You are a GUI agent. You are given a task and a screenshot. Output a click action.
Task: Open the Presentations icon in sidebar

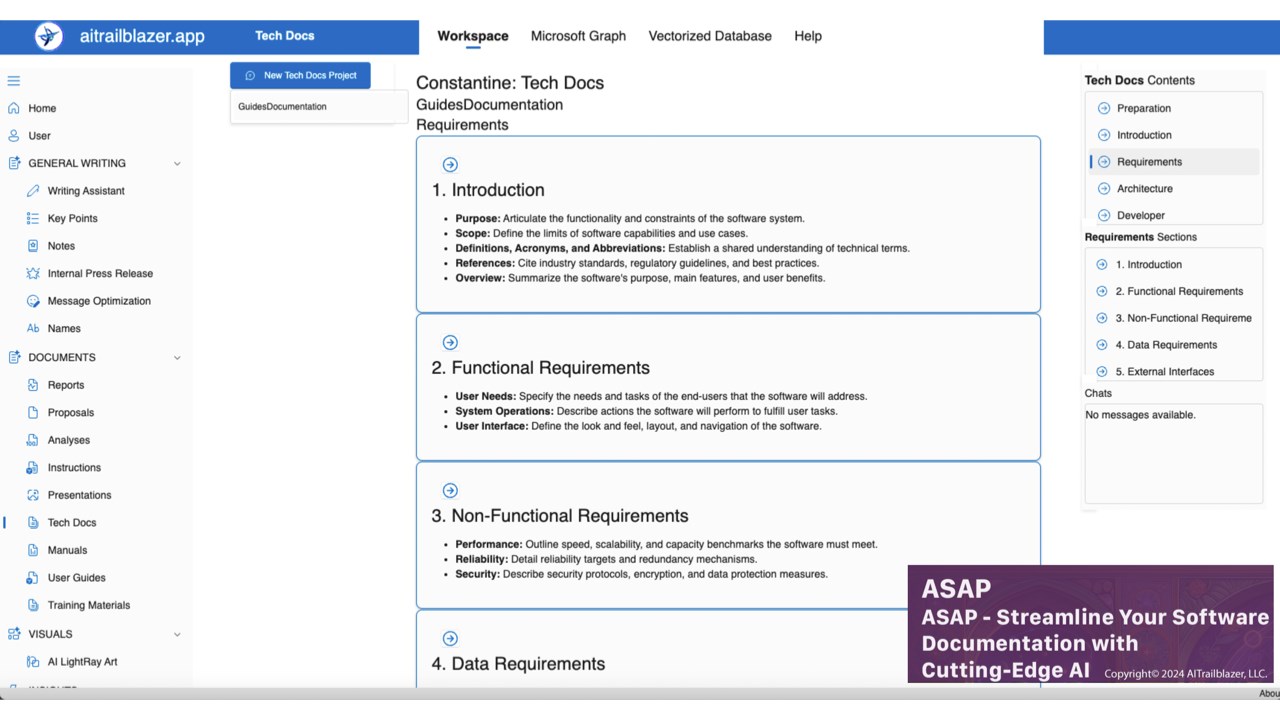tap(33, 495)
